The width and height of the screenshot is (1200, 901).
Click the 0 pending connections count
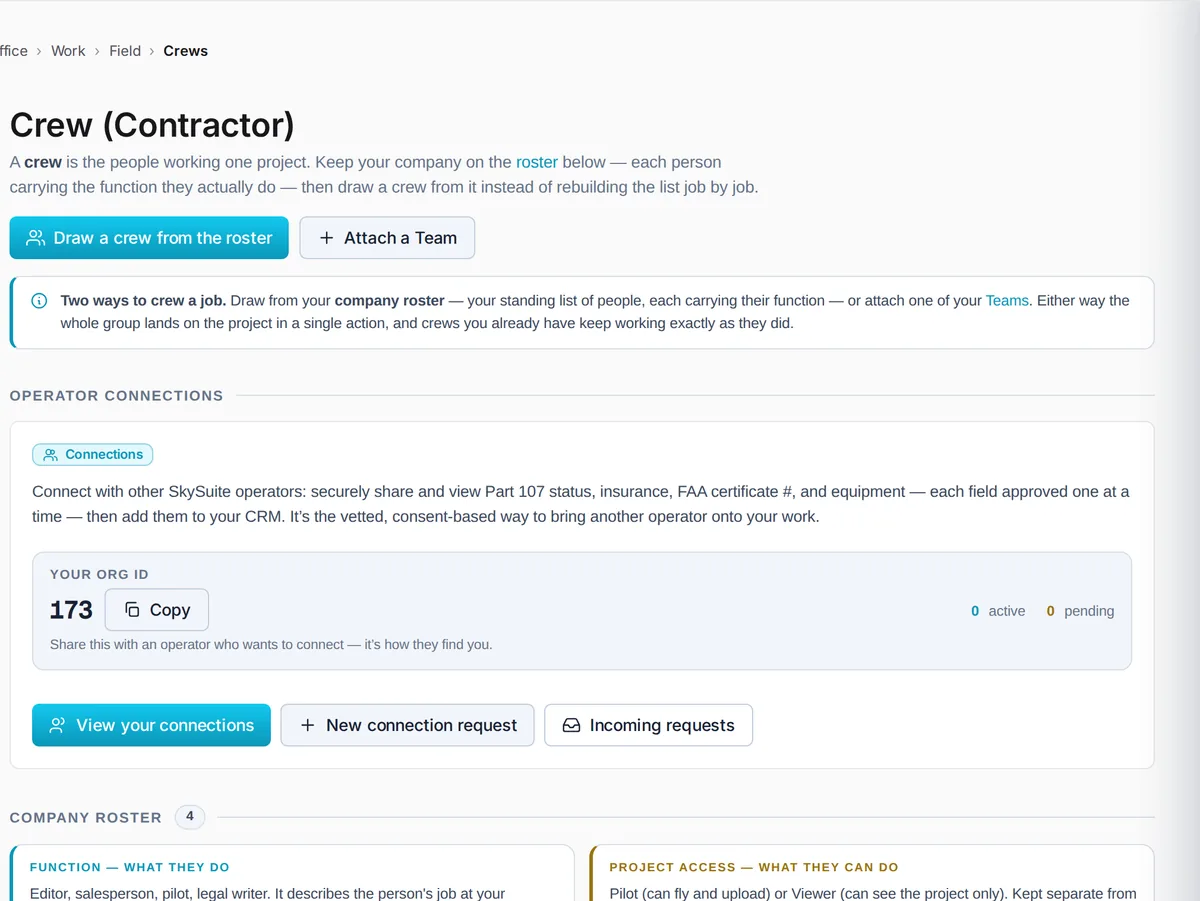(1080, 611)
